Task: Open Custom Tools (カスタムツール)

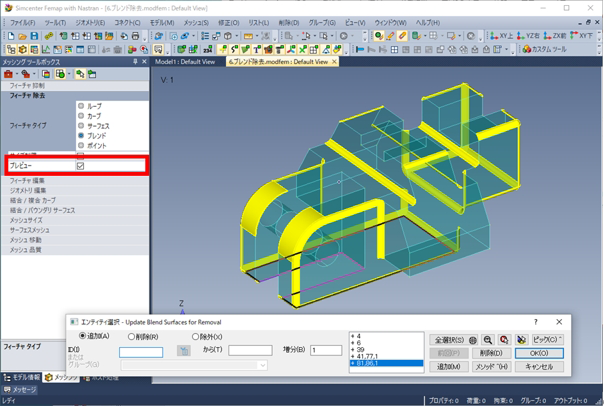Action: point(544,49)
